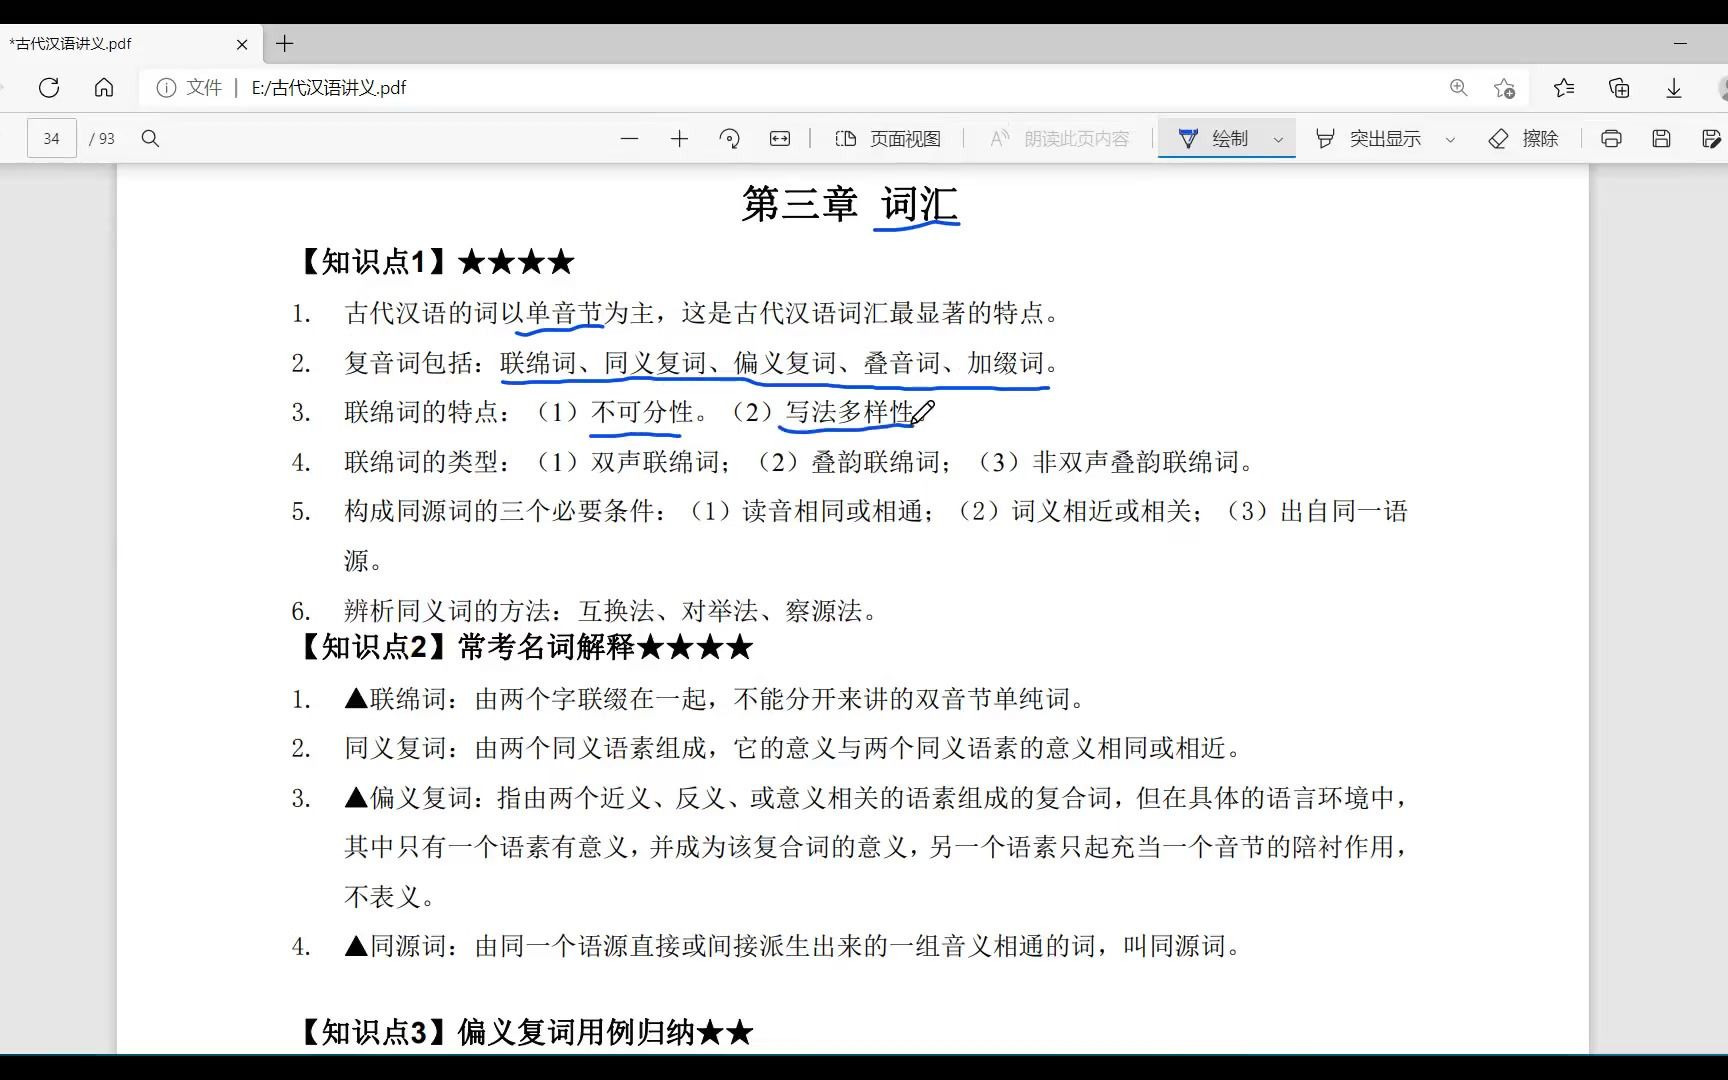Viewport: 1728px width, 1080px height.
Task: Click the text 双声联绵词
Action: tap(655, 462)
